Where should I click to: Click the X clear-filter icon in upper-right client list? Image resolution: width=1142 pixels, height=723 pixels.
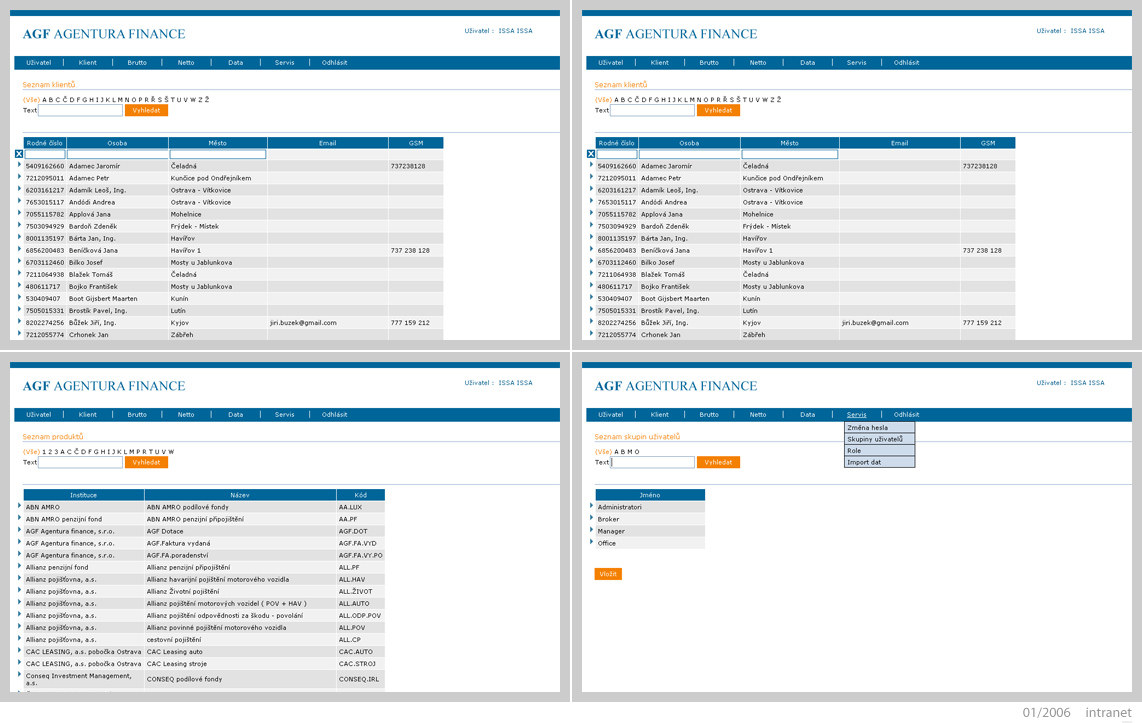(591, 154)
